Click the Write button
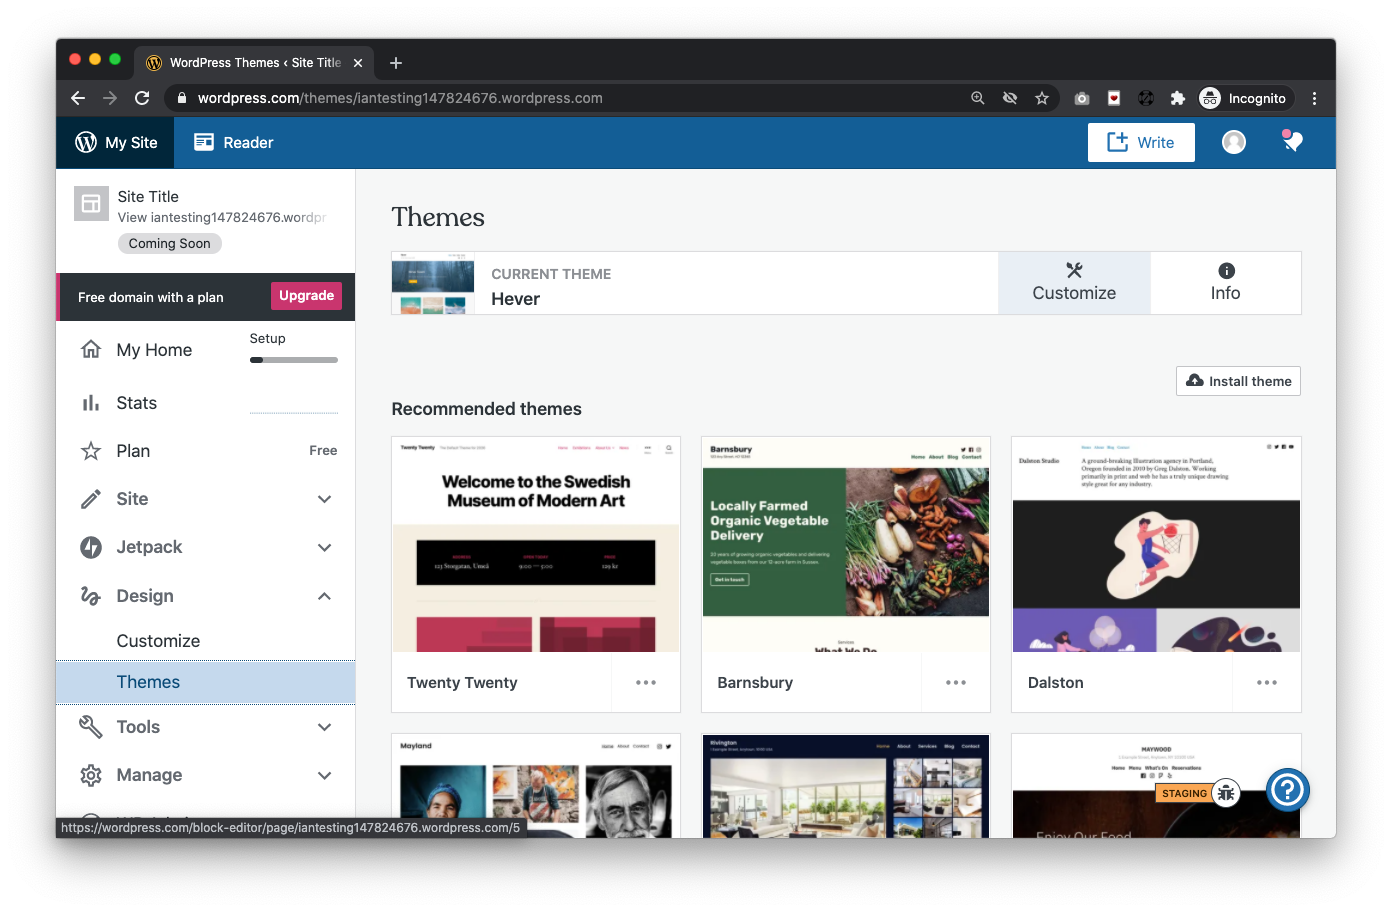The height and width of the screenshot is (912, 1392). pyautogui.click(x=1141, y=142)
